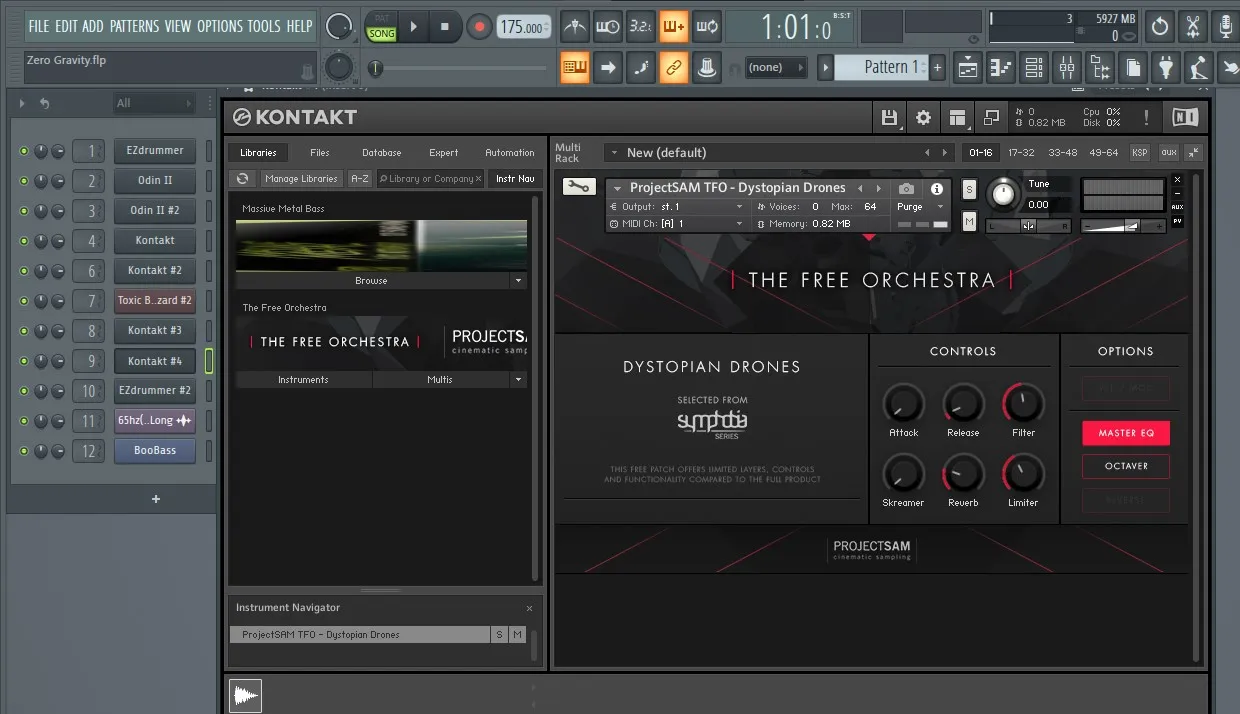Image resolution: width=1240 pixels, height=714 pixels.
Task: Open the ProjectSAM instrument name dropdown arrow
Action: point(618,188)
